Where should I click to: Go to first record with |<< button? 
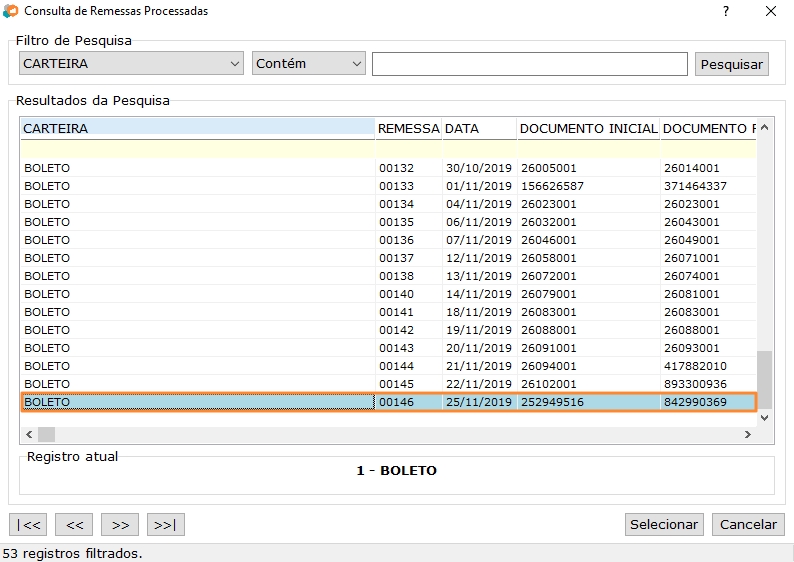(28, 524)
